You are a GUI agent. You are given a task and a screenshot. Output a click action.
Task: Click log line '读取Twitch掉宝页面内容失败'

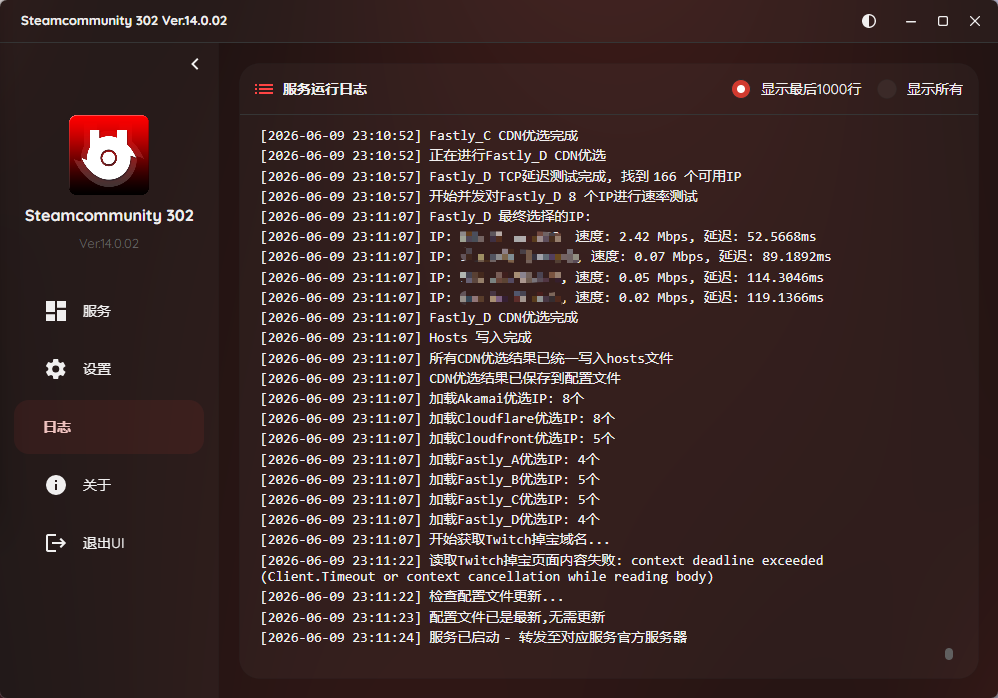[542, 568]
